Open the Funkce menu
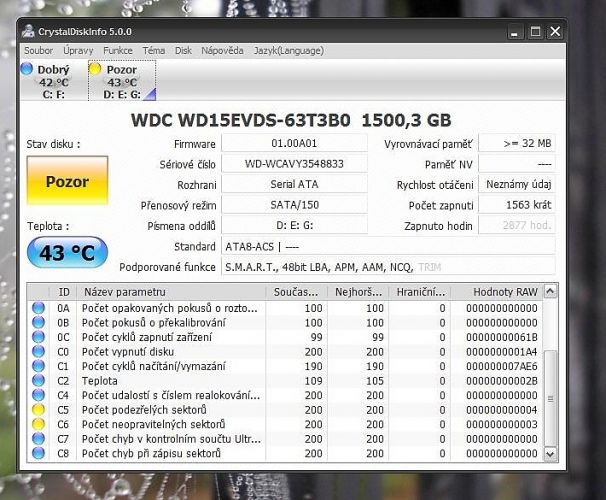 [118, 51]
